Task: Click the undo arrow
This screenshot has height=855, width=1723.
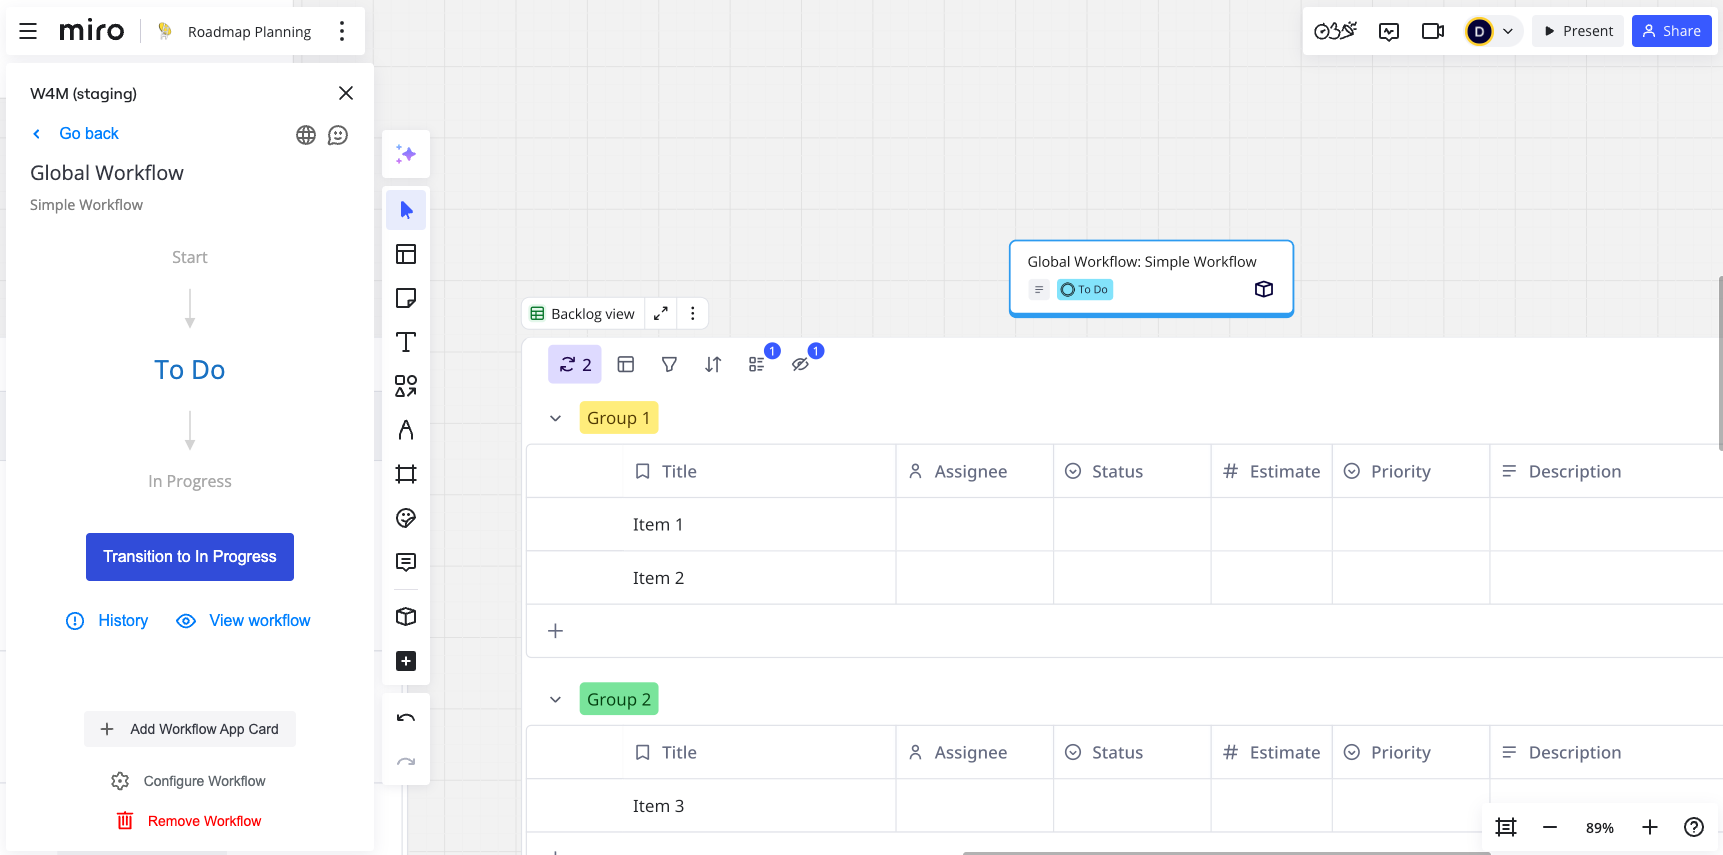Action: 405,718
